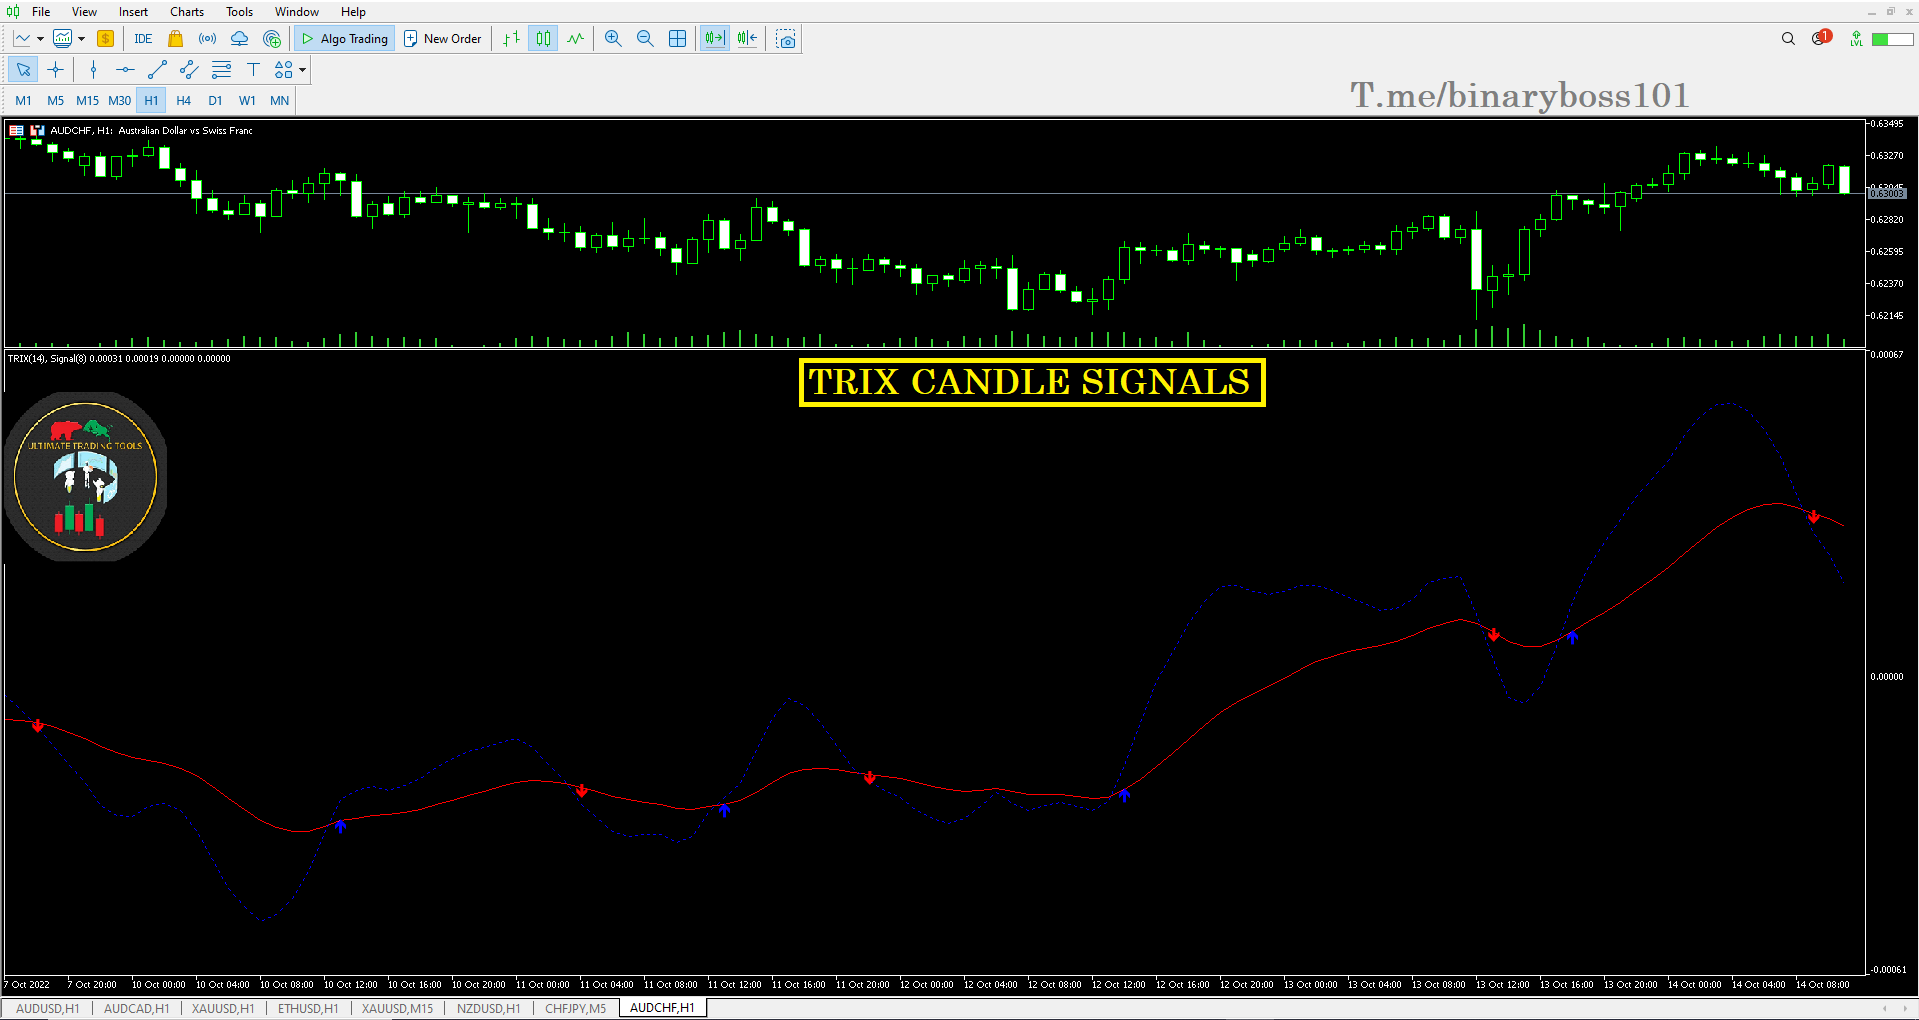The width and height of the screenshot is (1919, 1020).
Task: Take a chart screenshot with camera icon
Action: coord(785,38)
